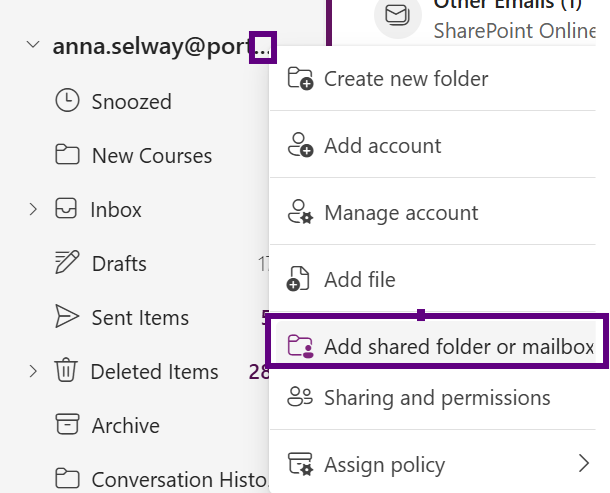Click the New Courses folder icon
Screen dimensions: 610x493
pos(67,155)
